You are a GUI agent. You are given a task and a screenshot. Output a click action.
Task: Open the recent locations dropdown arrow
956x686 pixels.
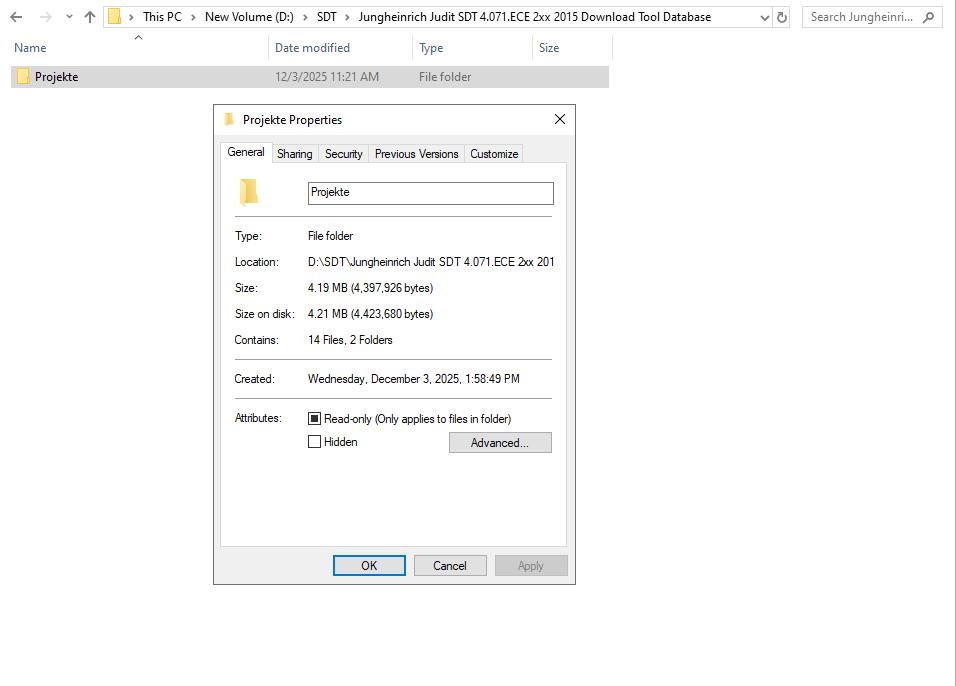click(x=69, y=17)
